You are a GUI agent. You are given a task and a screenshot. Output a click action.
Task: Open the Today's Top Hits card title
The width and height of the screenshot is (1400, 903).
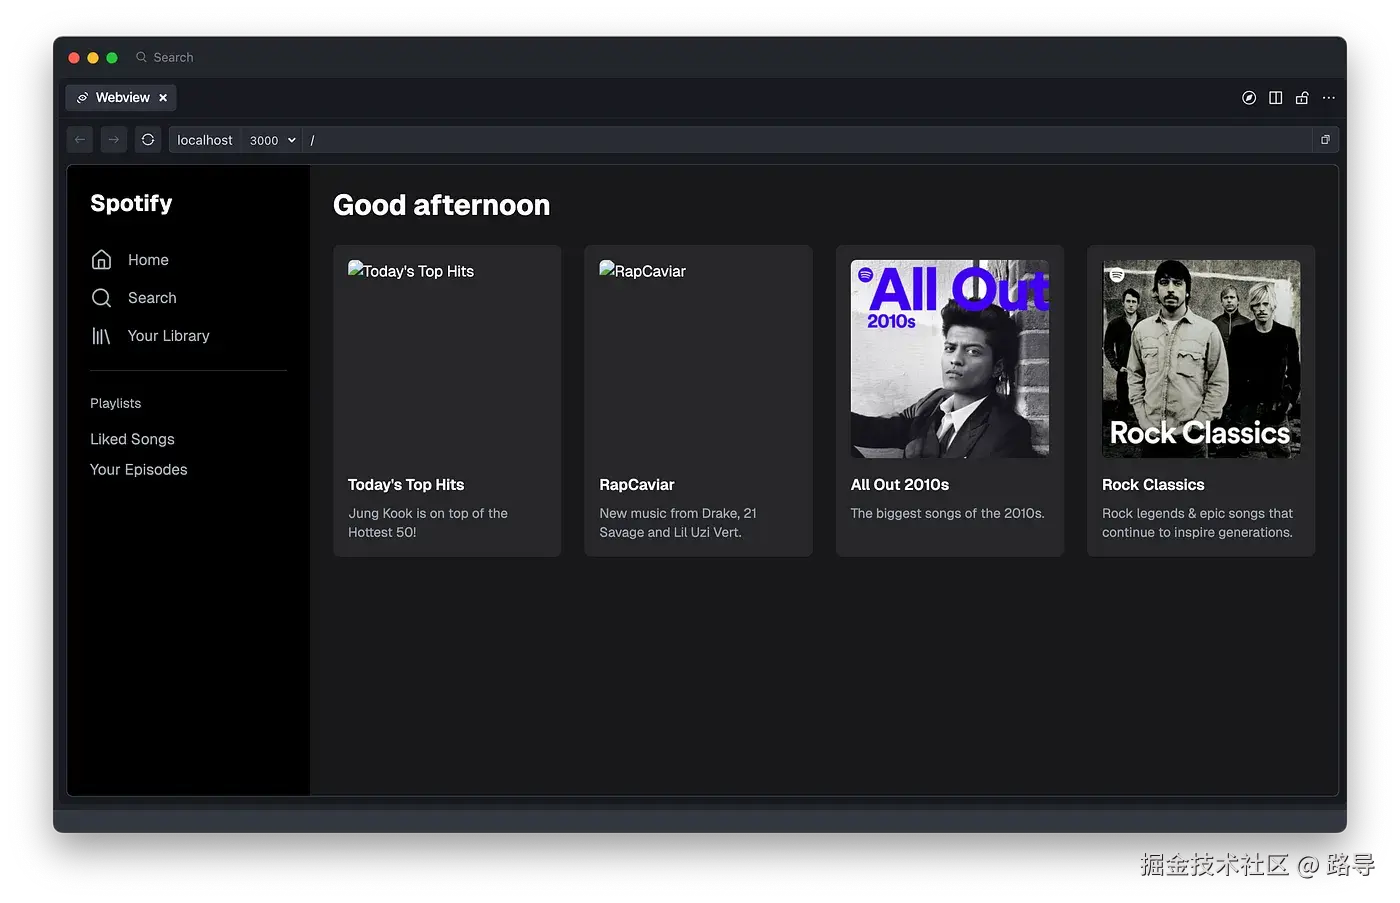tap(406, 485)
